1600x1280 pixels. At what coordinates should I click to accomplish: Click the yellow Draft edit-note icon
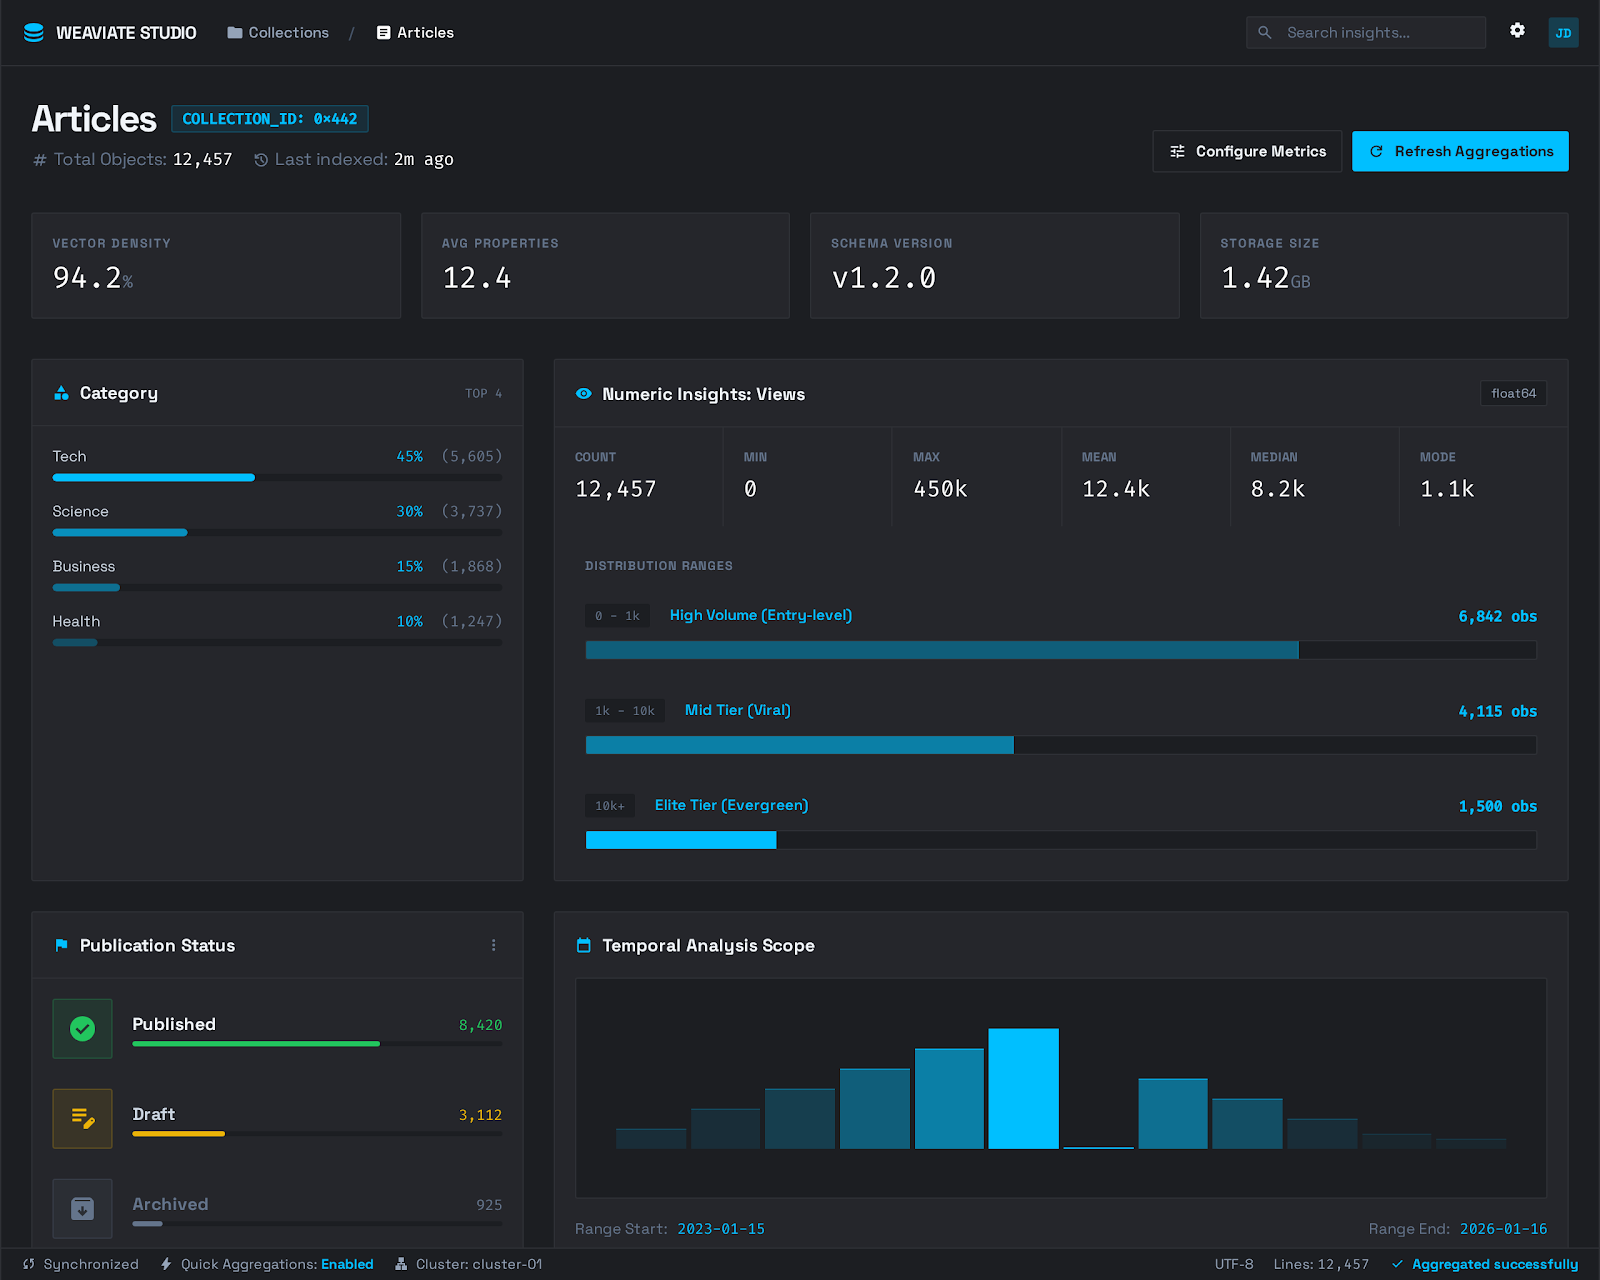click(x=82, y=1118)
